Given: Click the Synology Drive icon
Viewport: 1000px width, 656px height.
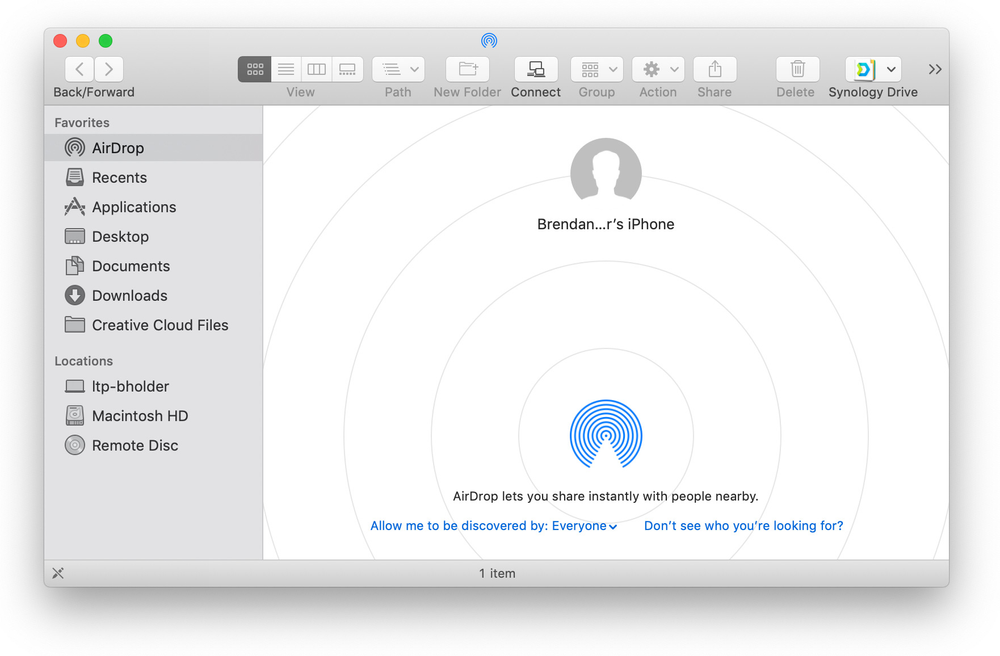Looking at the screenshot, I should (x=864, y=69).
